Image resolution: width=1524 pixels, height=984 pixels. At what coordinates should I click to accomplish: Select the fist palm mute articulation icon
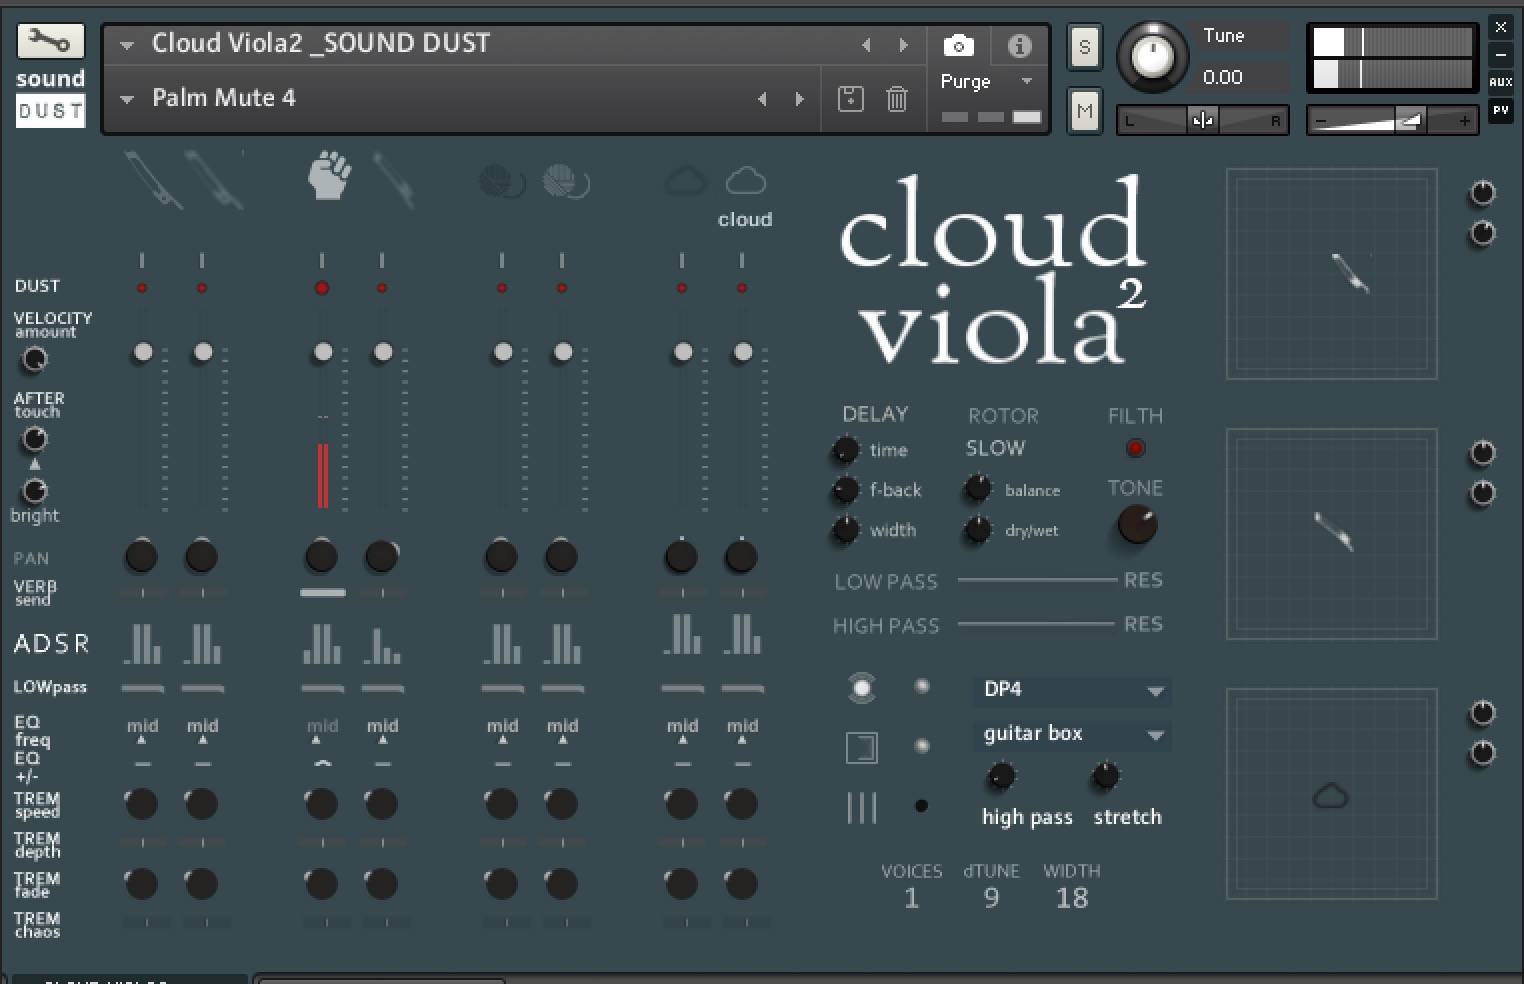329,175
